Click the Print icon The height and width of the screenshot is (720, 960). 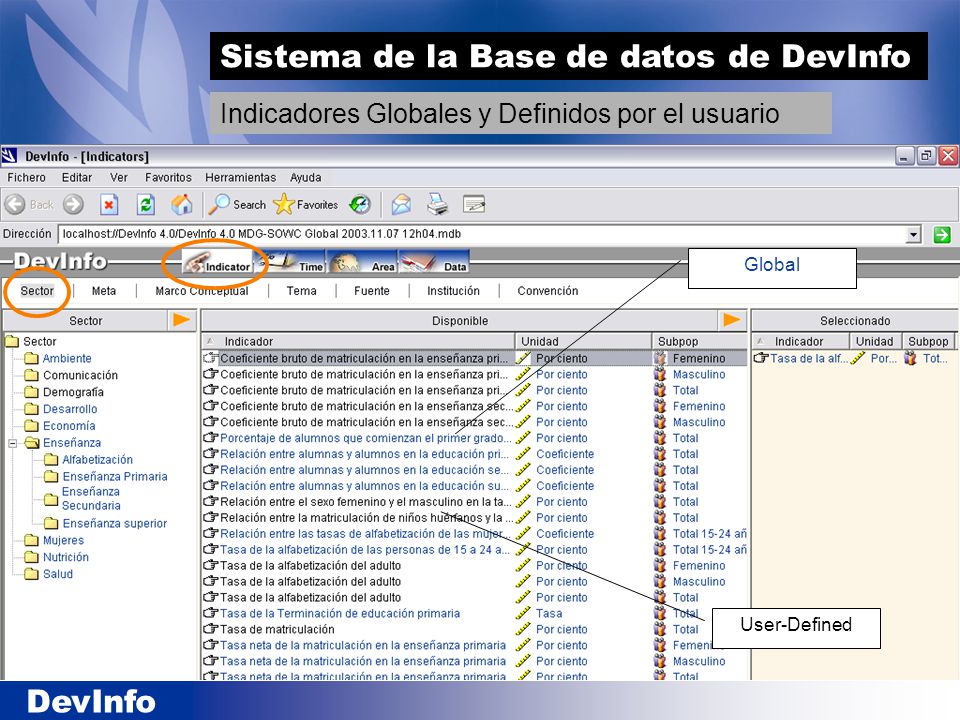(437, 204)
